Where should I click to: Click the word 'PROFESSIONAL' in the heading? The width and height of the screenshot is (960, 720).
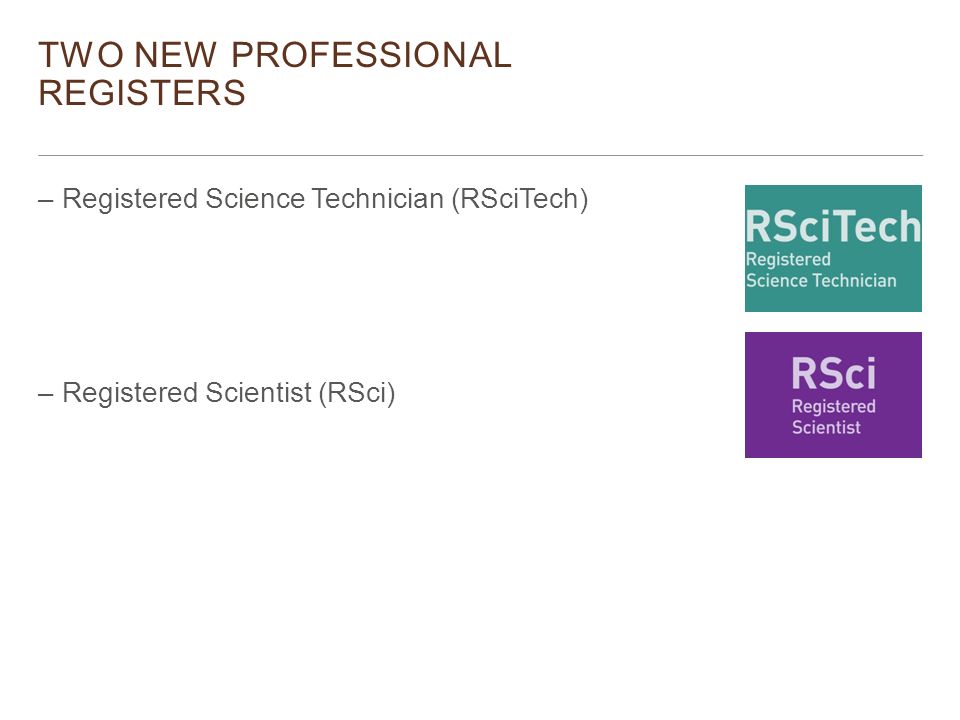point(371,55)
